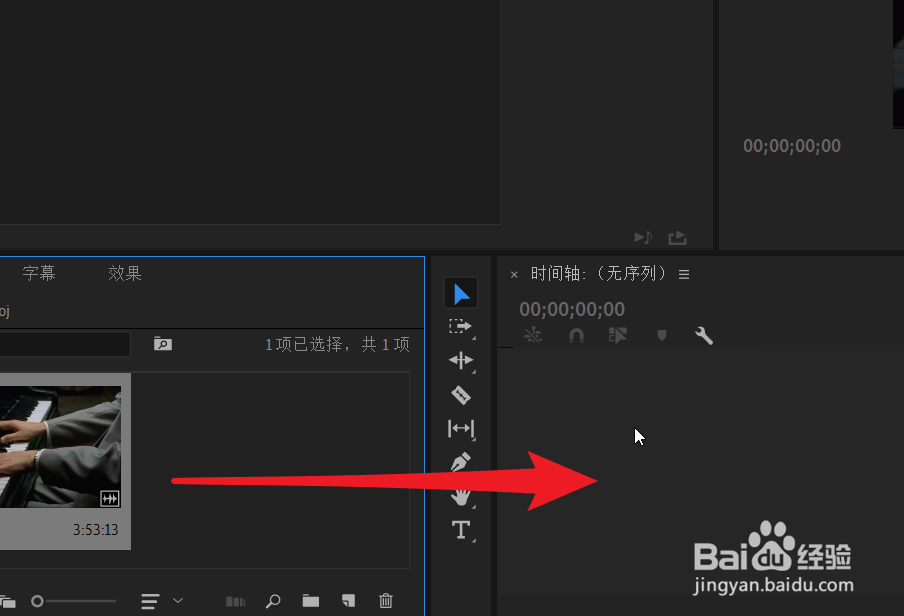Click the clip duration 3:53:13
This screenshot has height=616, width=904.
[x=96, y=529]
